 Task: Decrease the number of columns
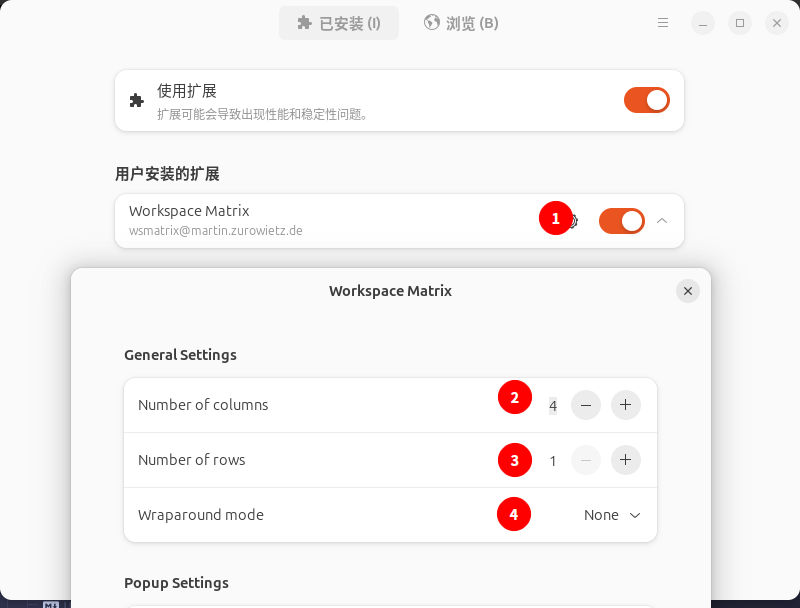coord(586,405)
